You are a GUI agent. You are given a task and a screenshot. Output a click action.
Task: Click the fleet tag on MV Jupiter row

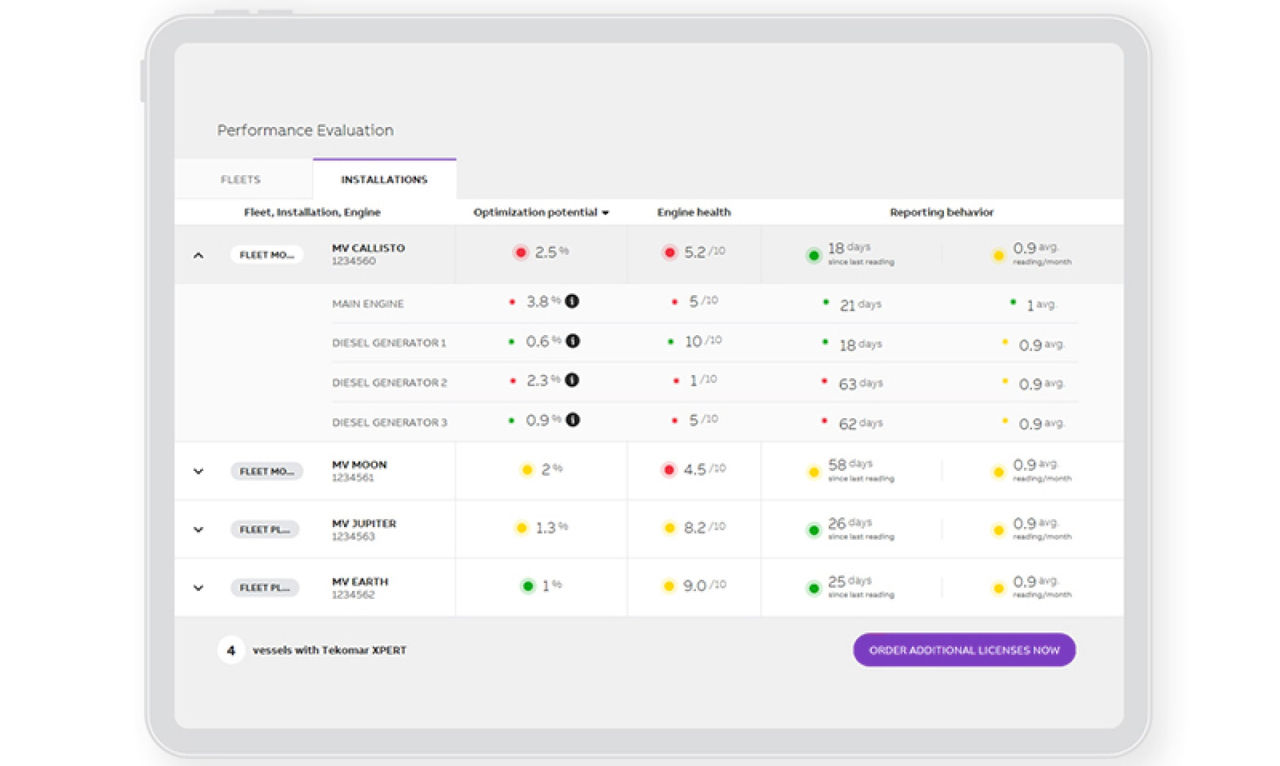264,529
